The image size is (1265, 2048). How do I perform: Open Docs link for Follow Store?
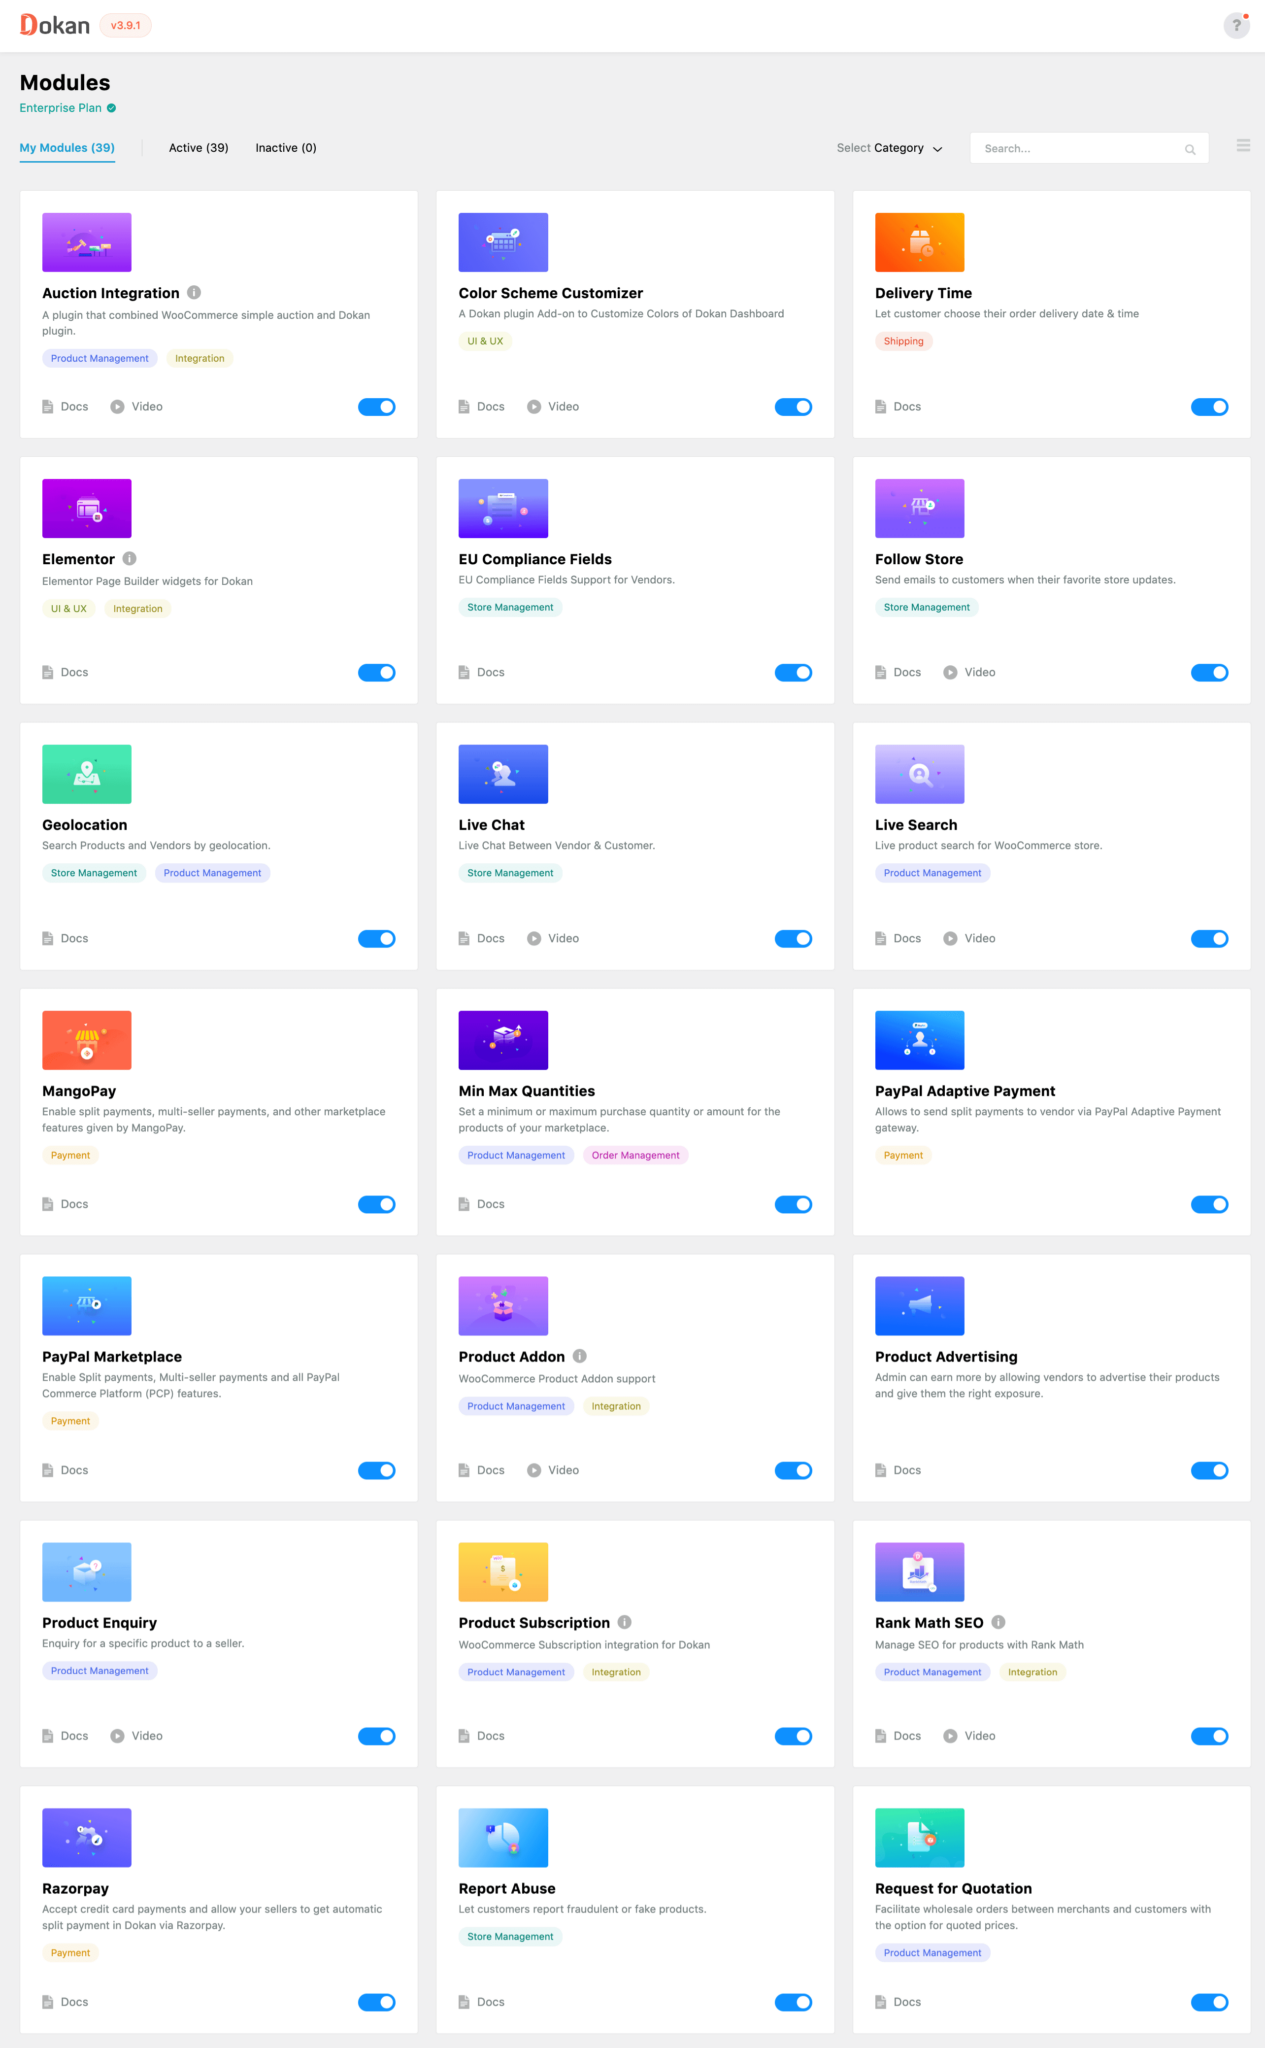point(906,672)
